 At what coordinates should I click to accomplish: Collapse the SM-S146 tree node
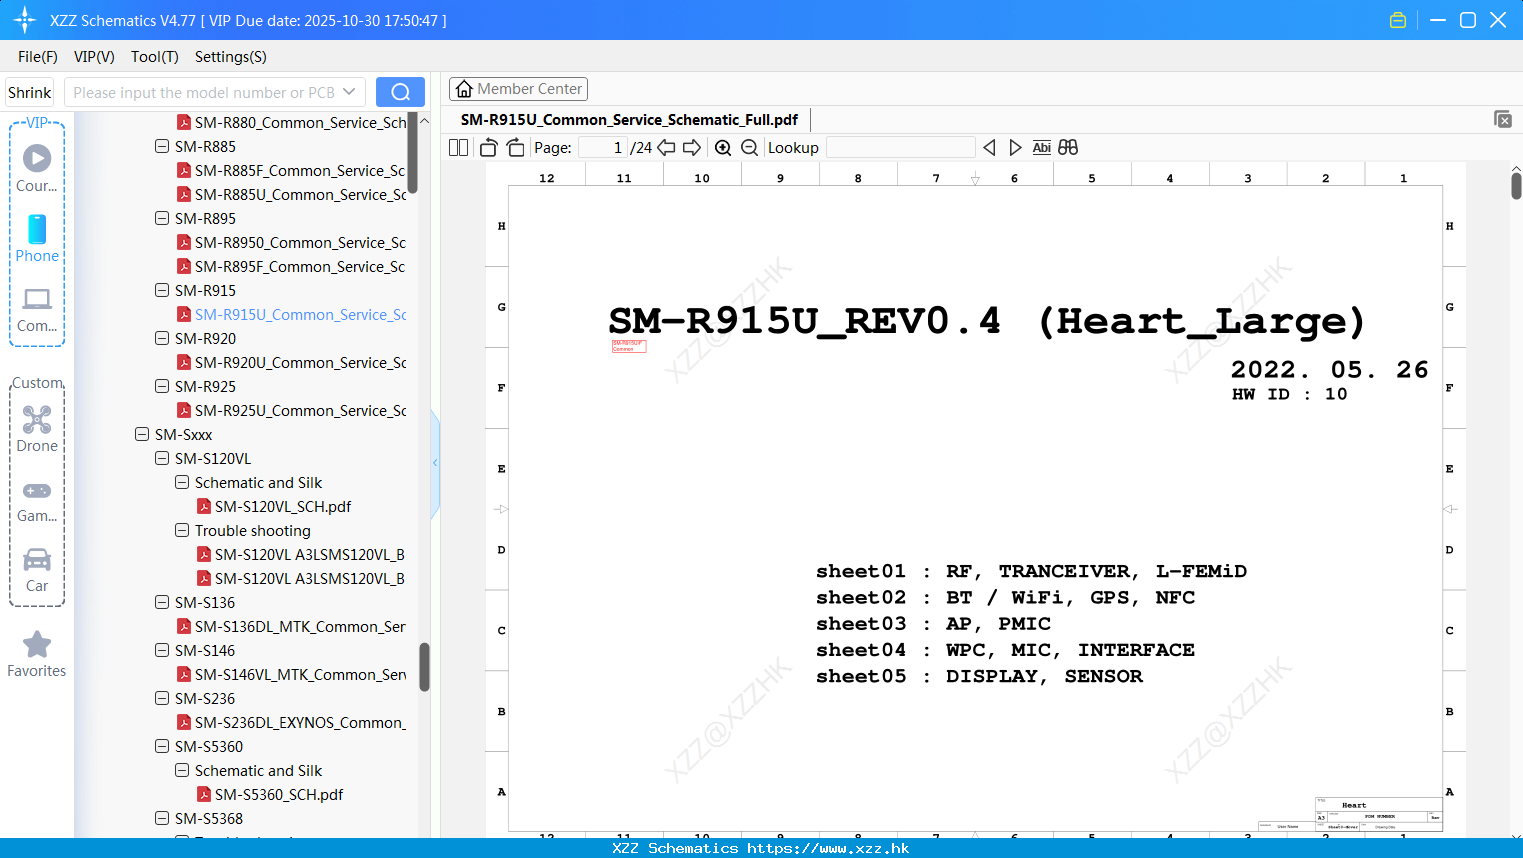[x=162, y=650]
